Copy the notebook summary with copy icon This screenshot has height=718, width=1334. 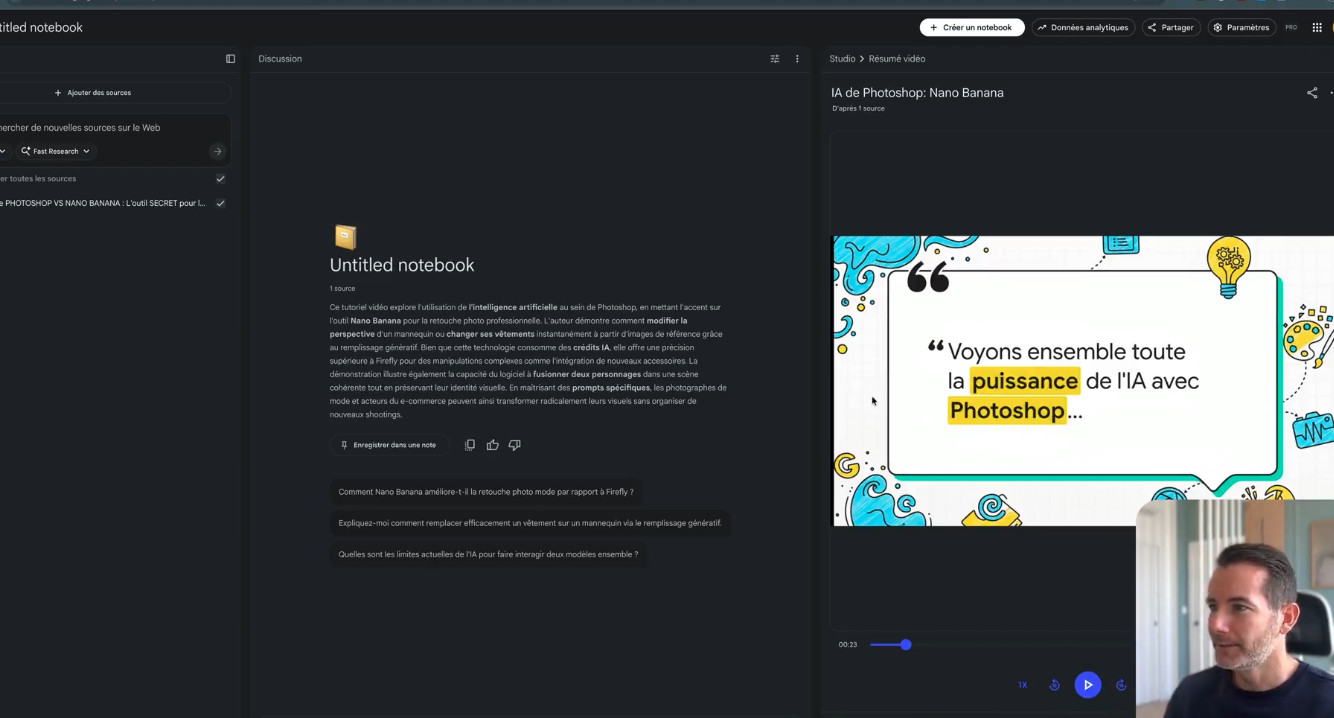[470, 445]
